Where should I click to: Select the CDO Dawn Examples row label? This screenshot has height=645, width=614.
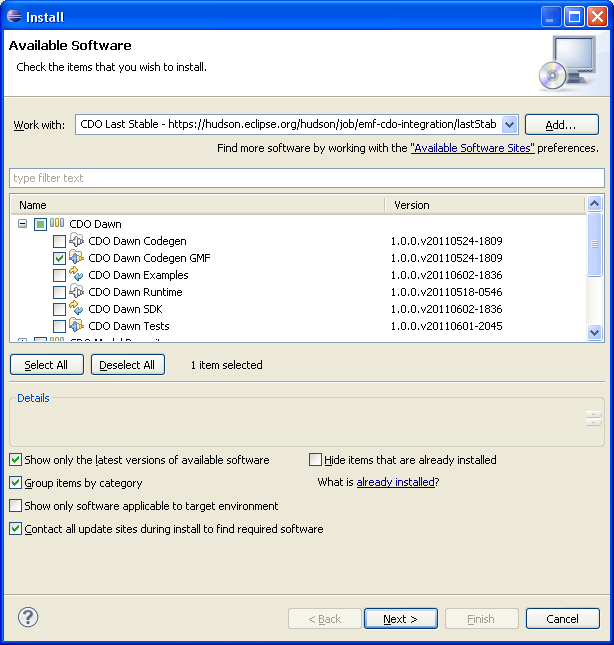coord(138,275)
